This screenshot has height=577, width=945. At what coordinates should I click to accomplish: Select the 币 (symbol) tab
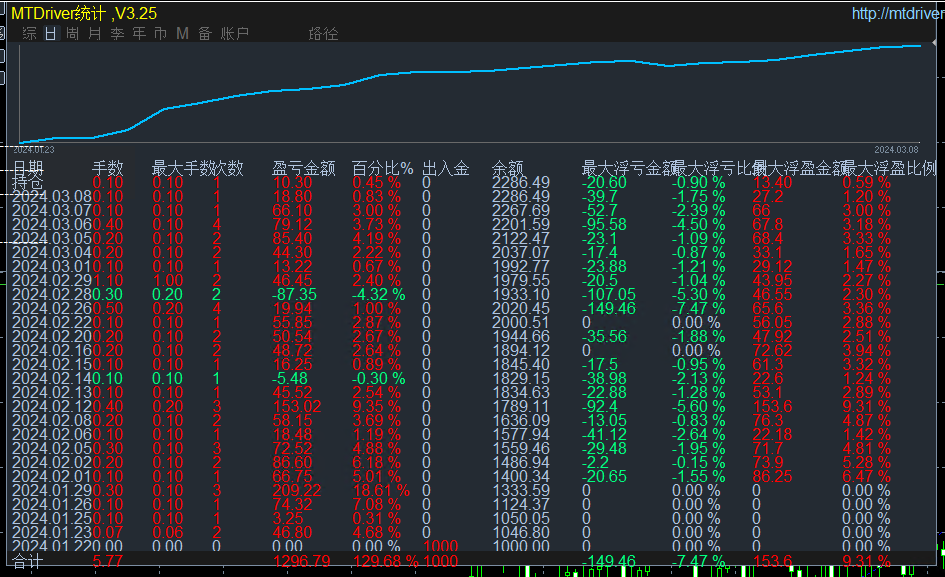[x=160, y=34]
